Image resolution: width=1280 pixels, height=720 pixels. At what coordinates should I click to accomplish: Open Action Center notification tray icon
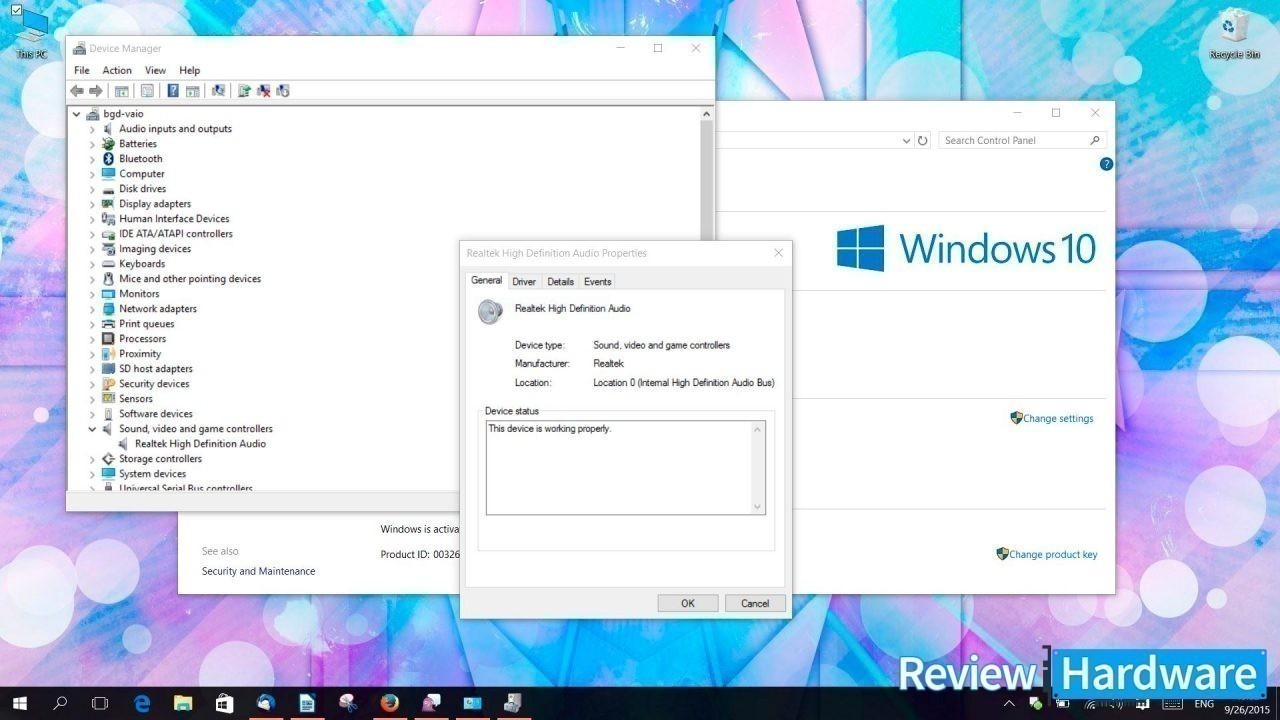1143,704
